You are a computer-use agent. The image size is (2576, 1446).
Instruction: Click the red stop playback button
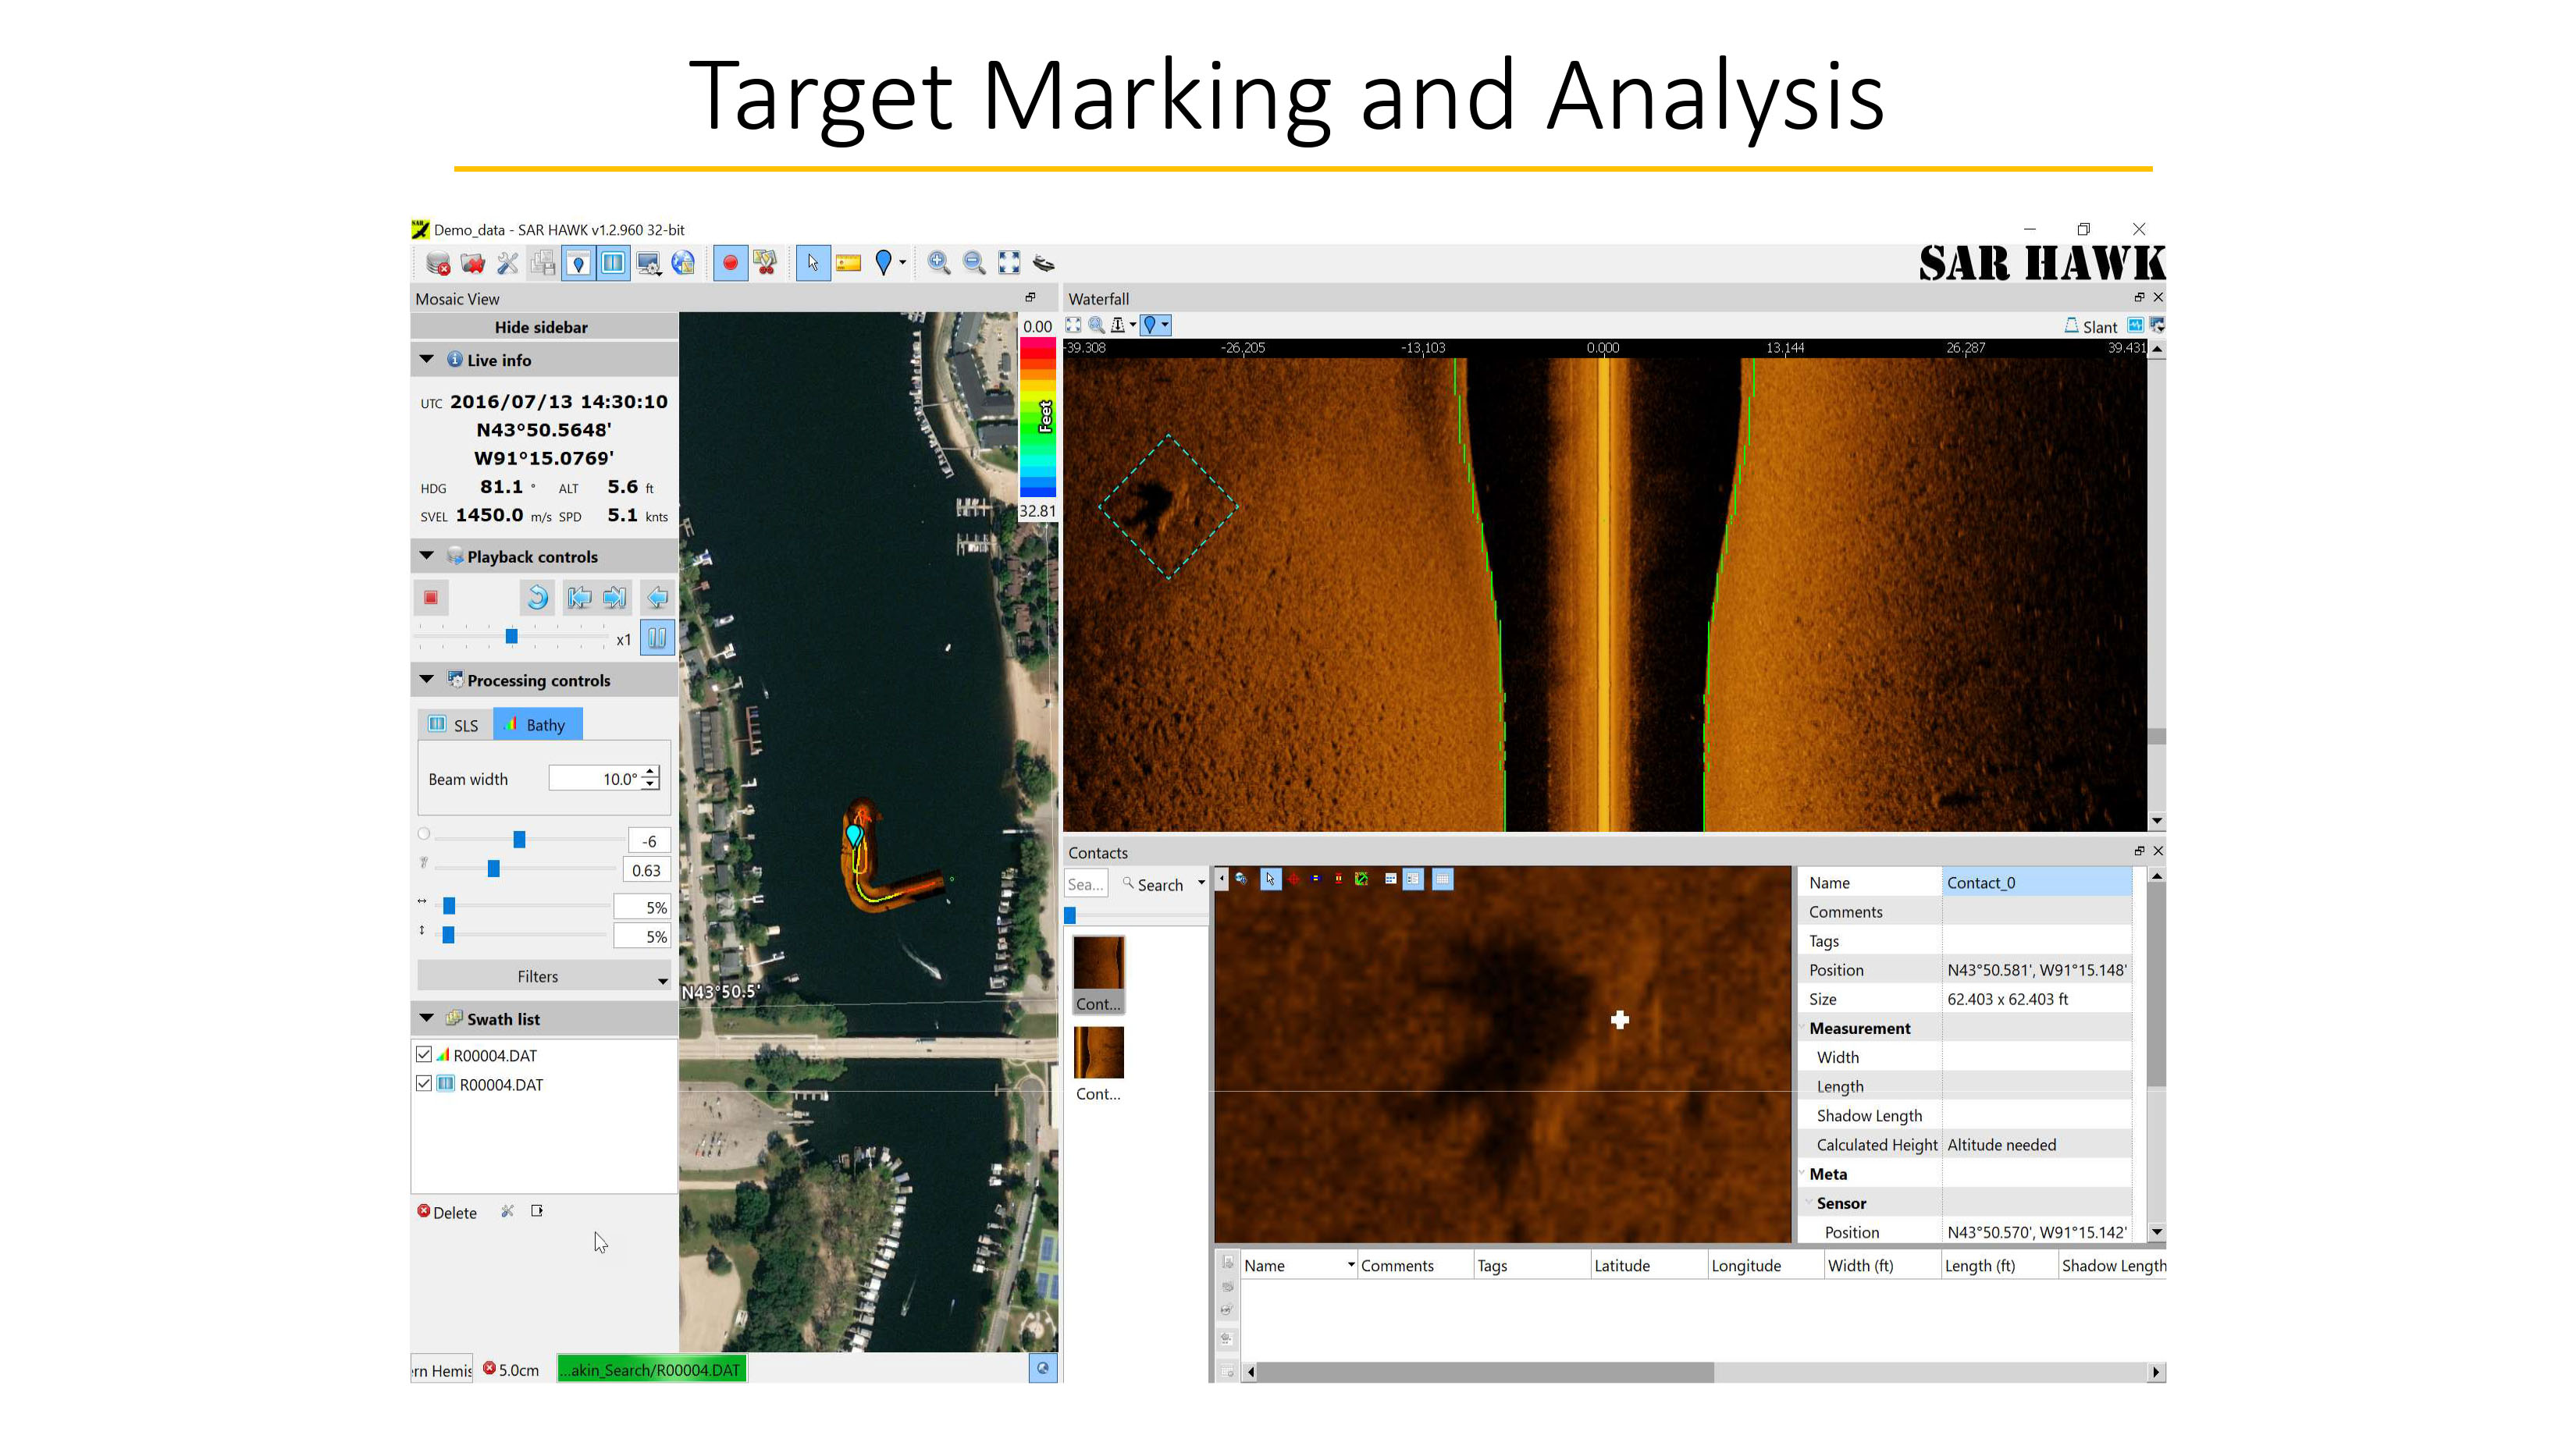tap(431, 597)
